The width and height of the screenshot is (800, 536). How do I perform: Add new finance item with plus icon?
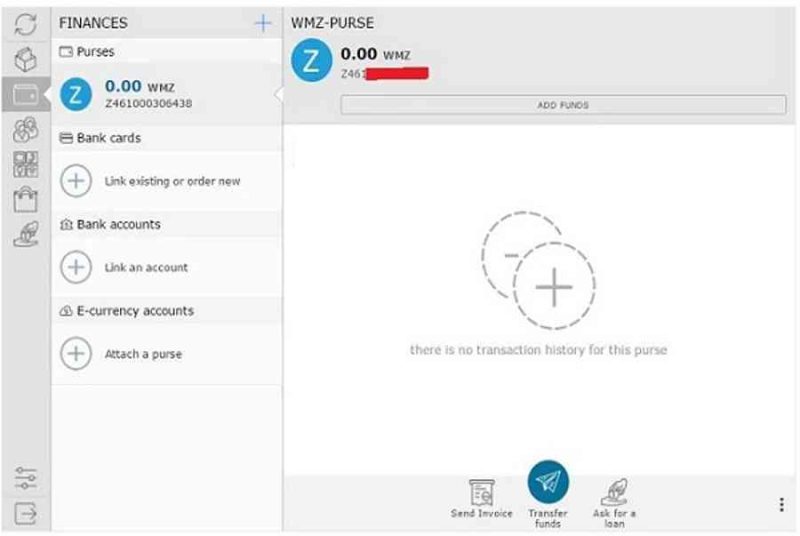pyautogui.click(x=263, y=23)
